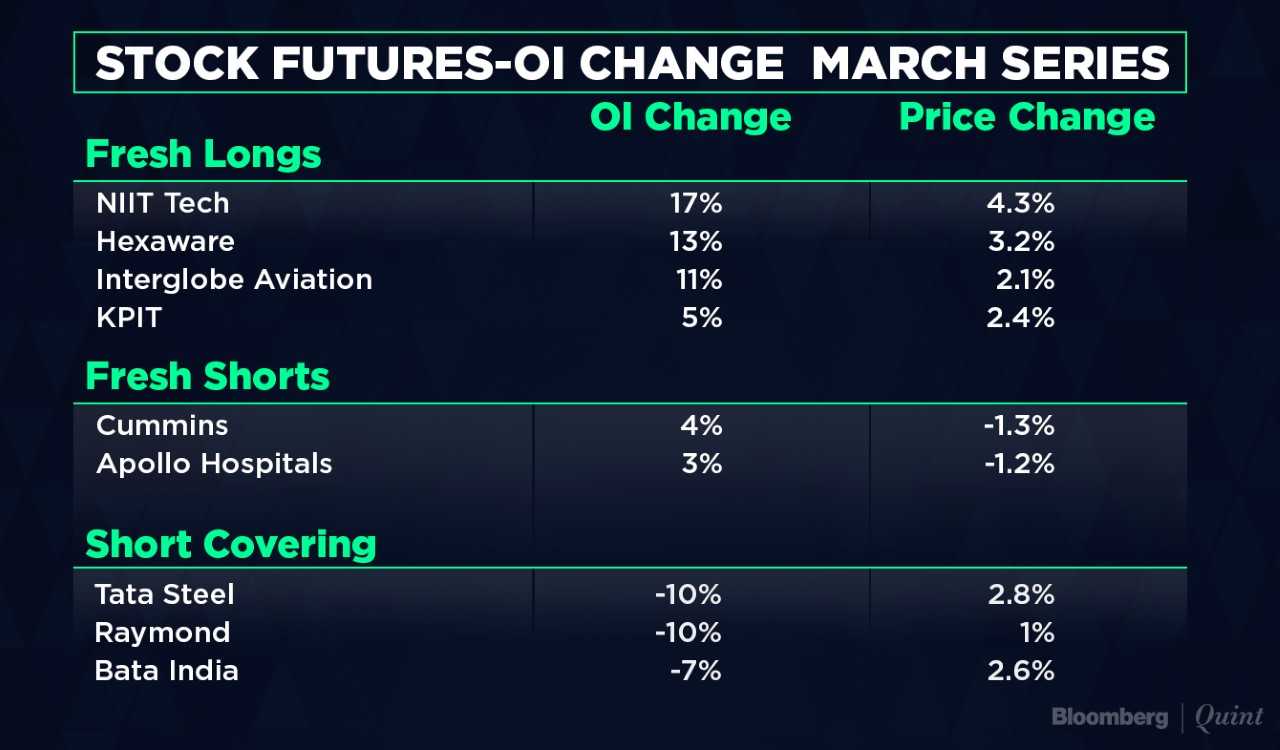Click the Fresh Shorts section heading
Image resolution: width=1280 pixels, height=750 pixels.
click(x=208, y=377)
